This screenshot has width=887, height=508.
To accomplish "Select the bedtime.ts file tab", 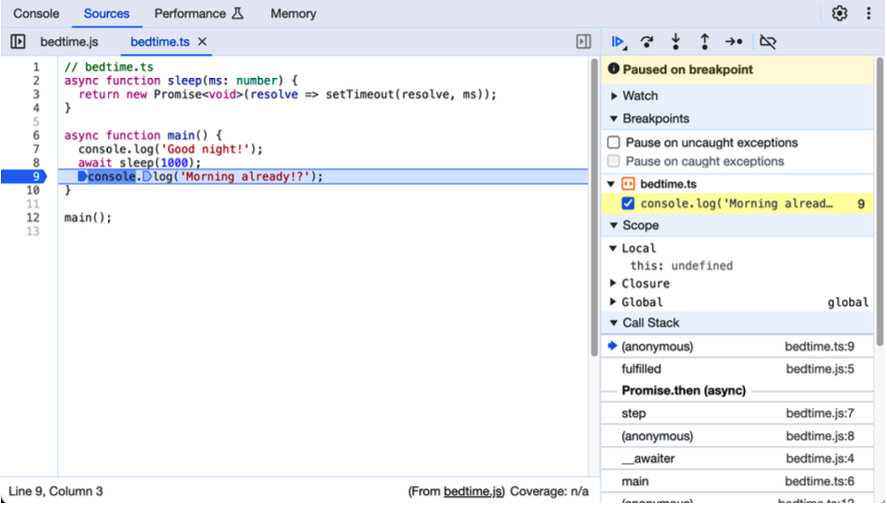I will click(160, 42).
